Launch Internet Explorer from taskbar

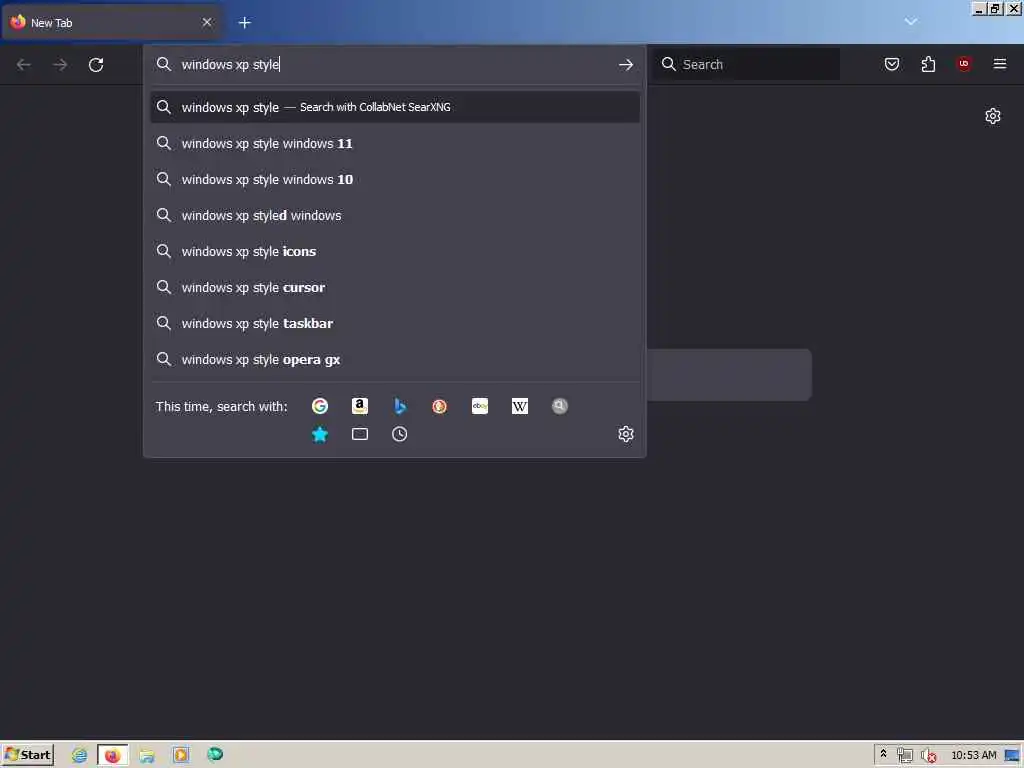point(79,755)
